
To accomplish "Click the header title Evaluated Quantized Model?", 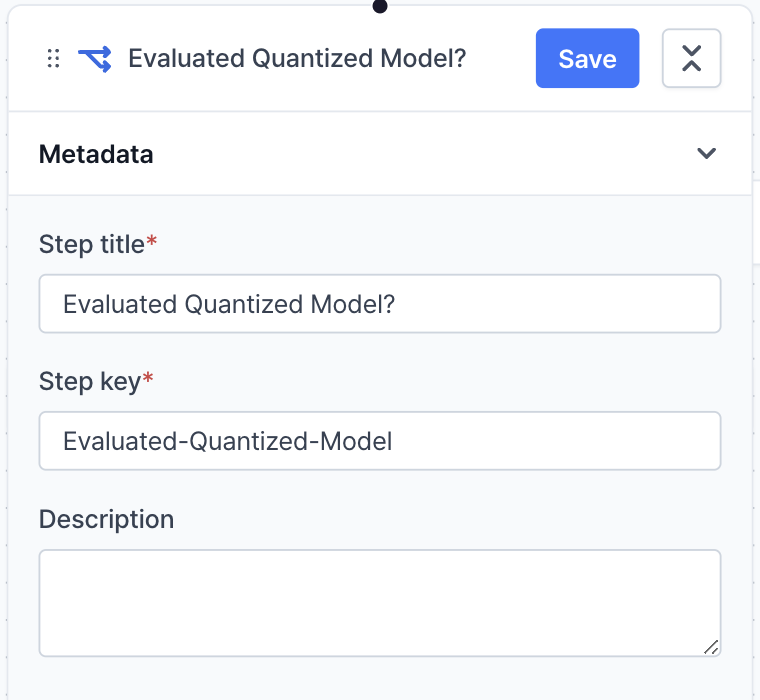I will (297, 59).
